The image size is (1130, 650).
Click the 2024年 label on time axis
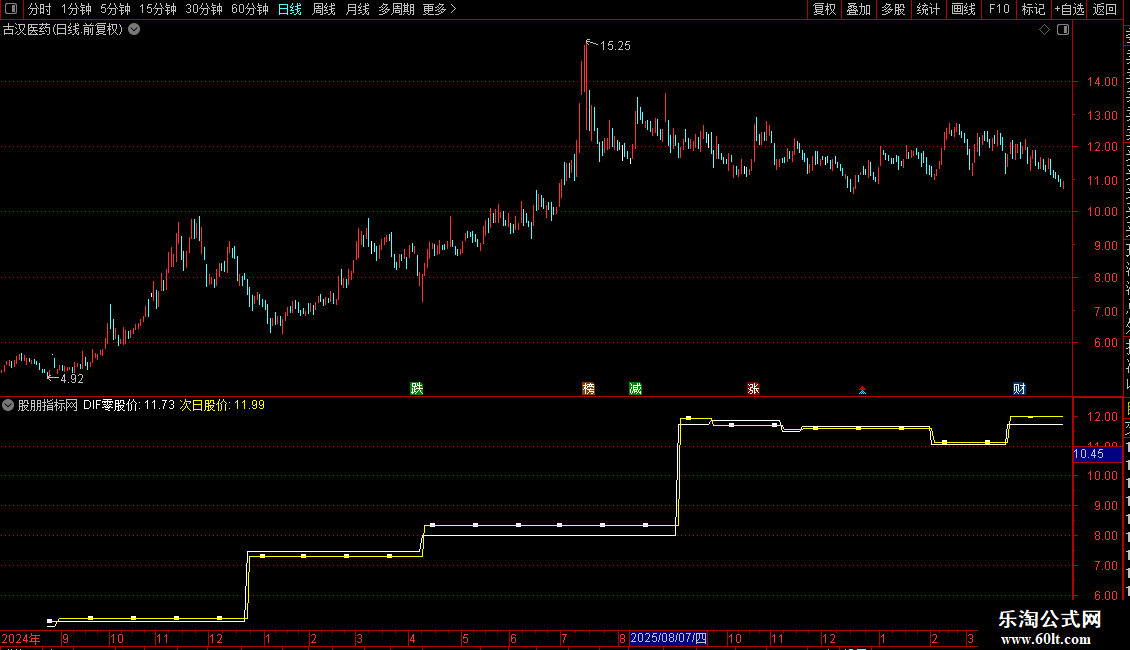[x=21, y=638]
